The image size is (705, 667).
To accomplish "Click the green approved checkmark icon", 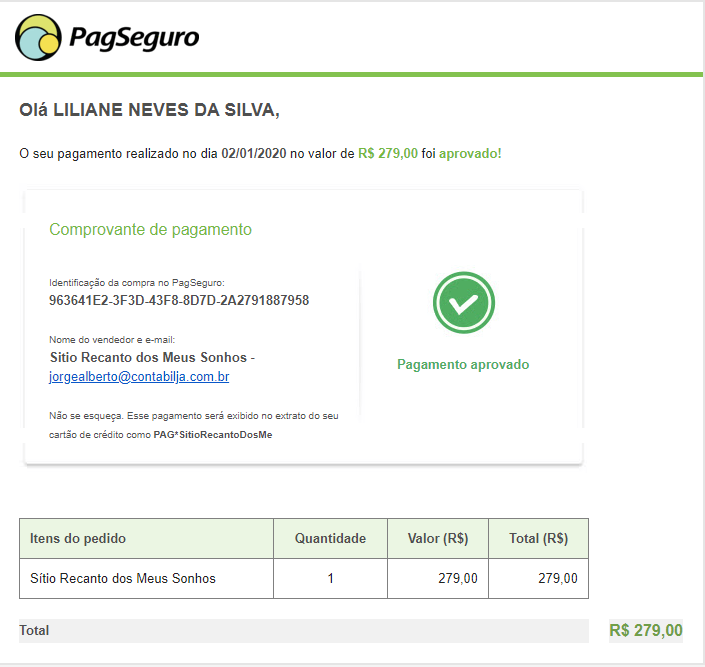I will coord(464,302).
